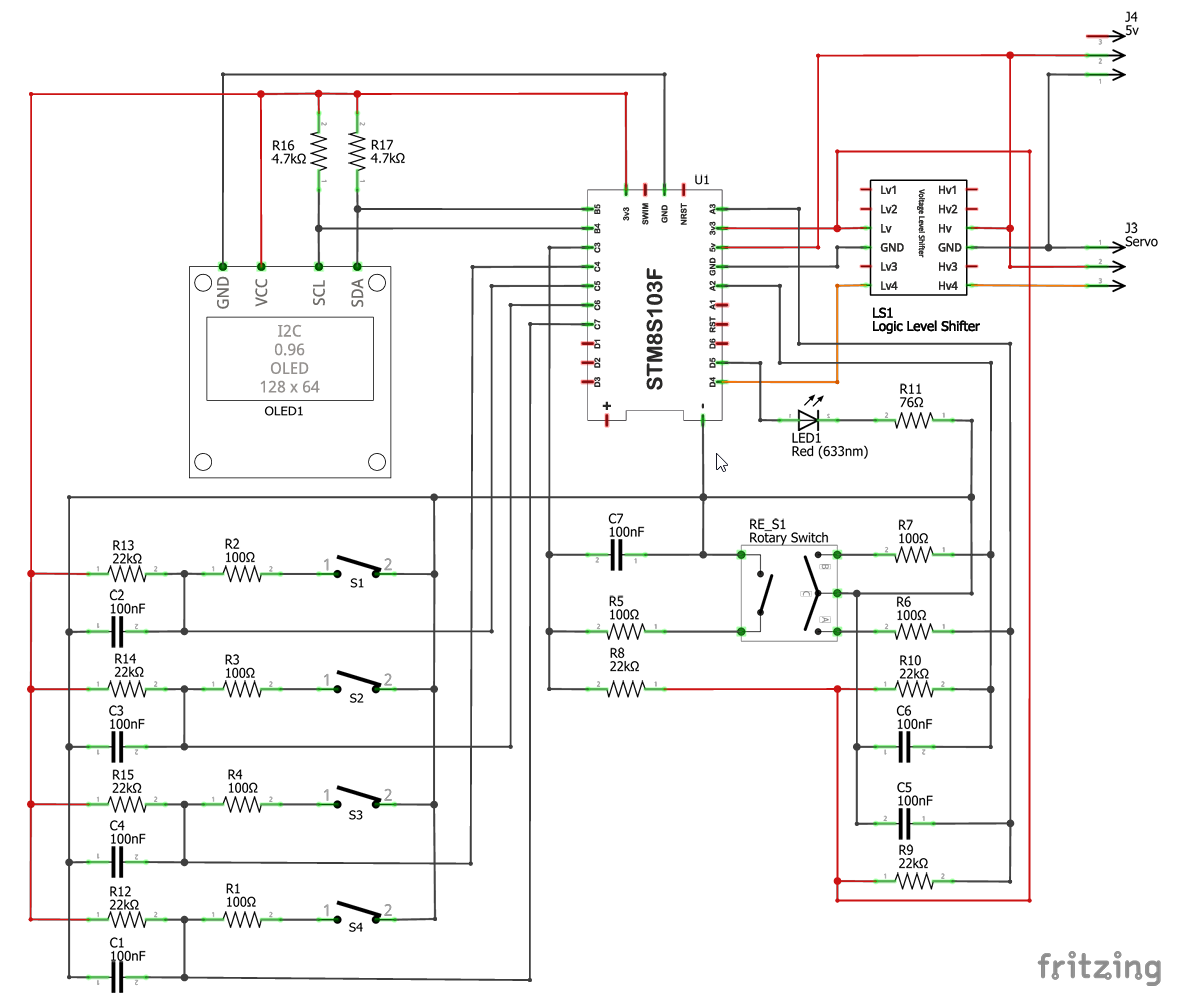Select resistor R1 100Ω
The height and width of the screenshot is (1000, 1200).
pos(242,920)
